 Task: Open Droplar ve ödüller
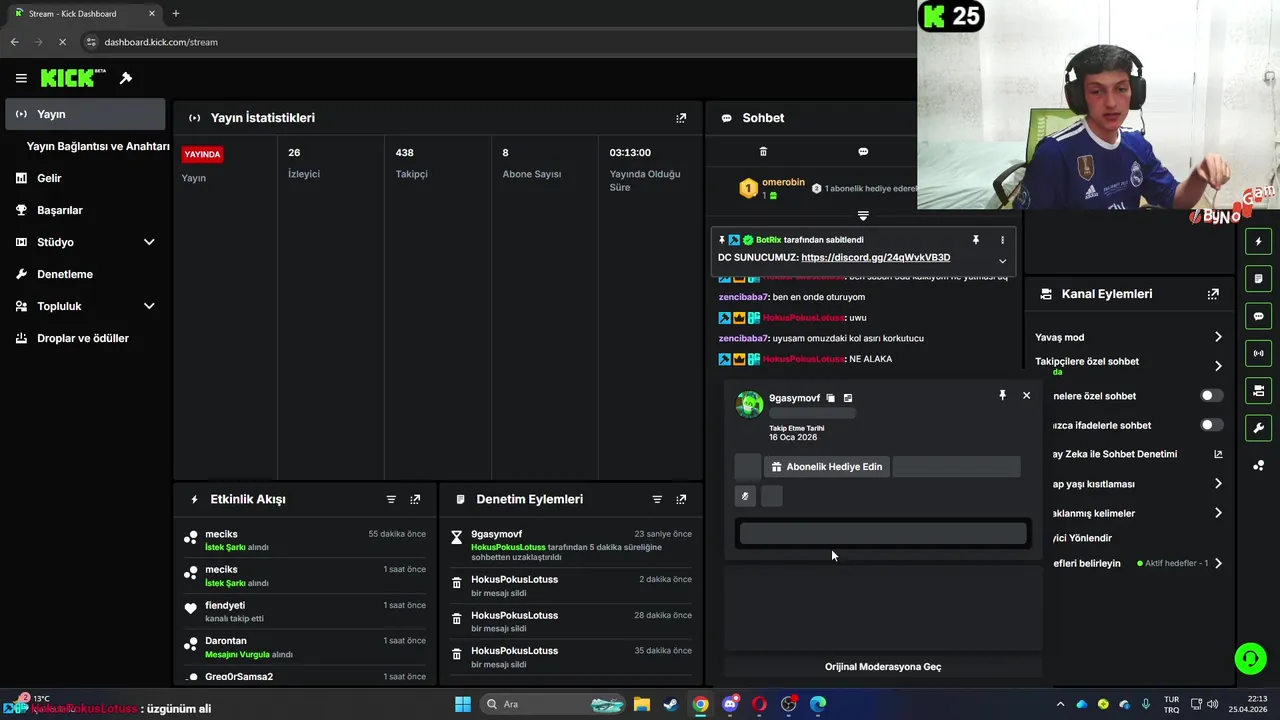pos(84,338)
